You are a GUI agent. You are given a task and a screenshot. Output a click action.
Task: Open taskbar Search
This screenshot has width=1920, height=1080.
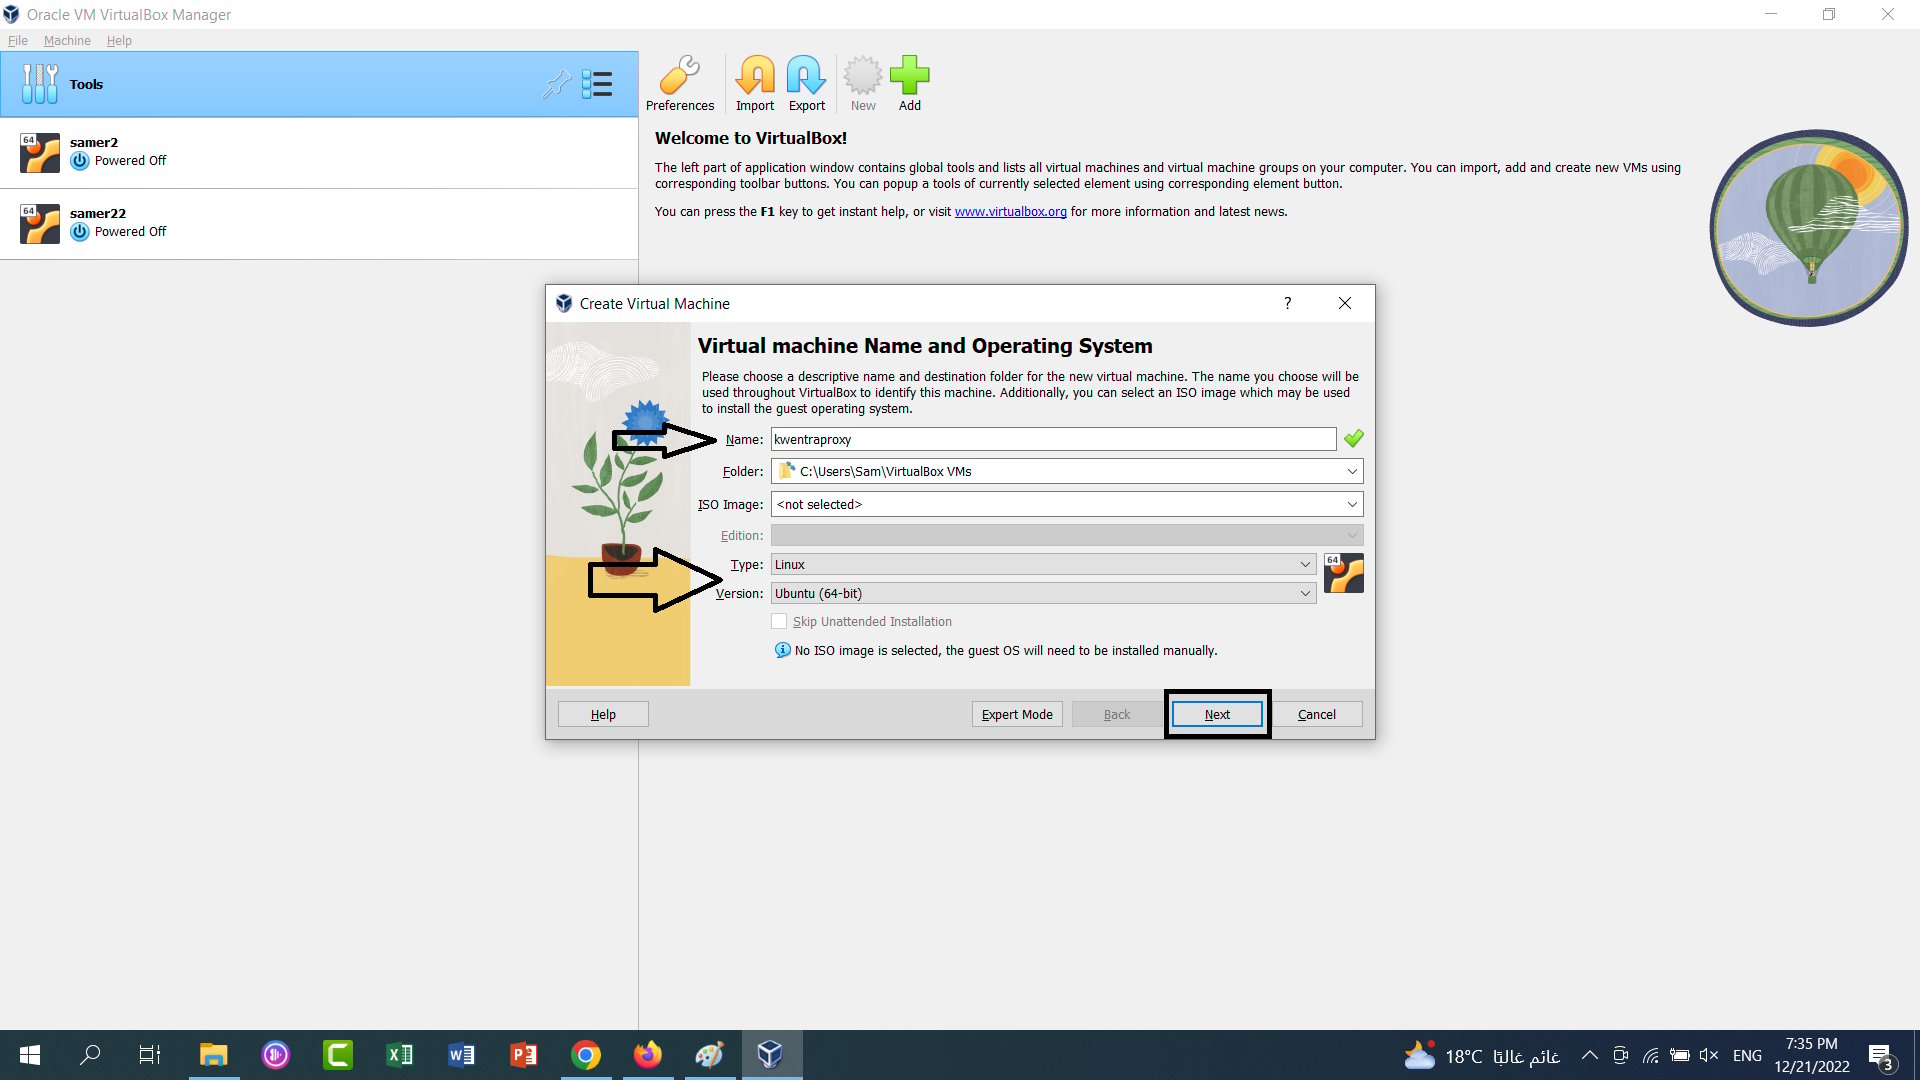[x=90, y=1055]
